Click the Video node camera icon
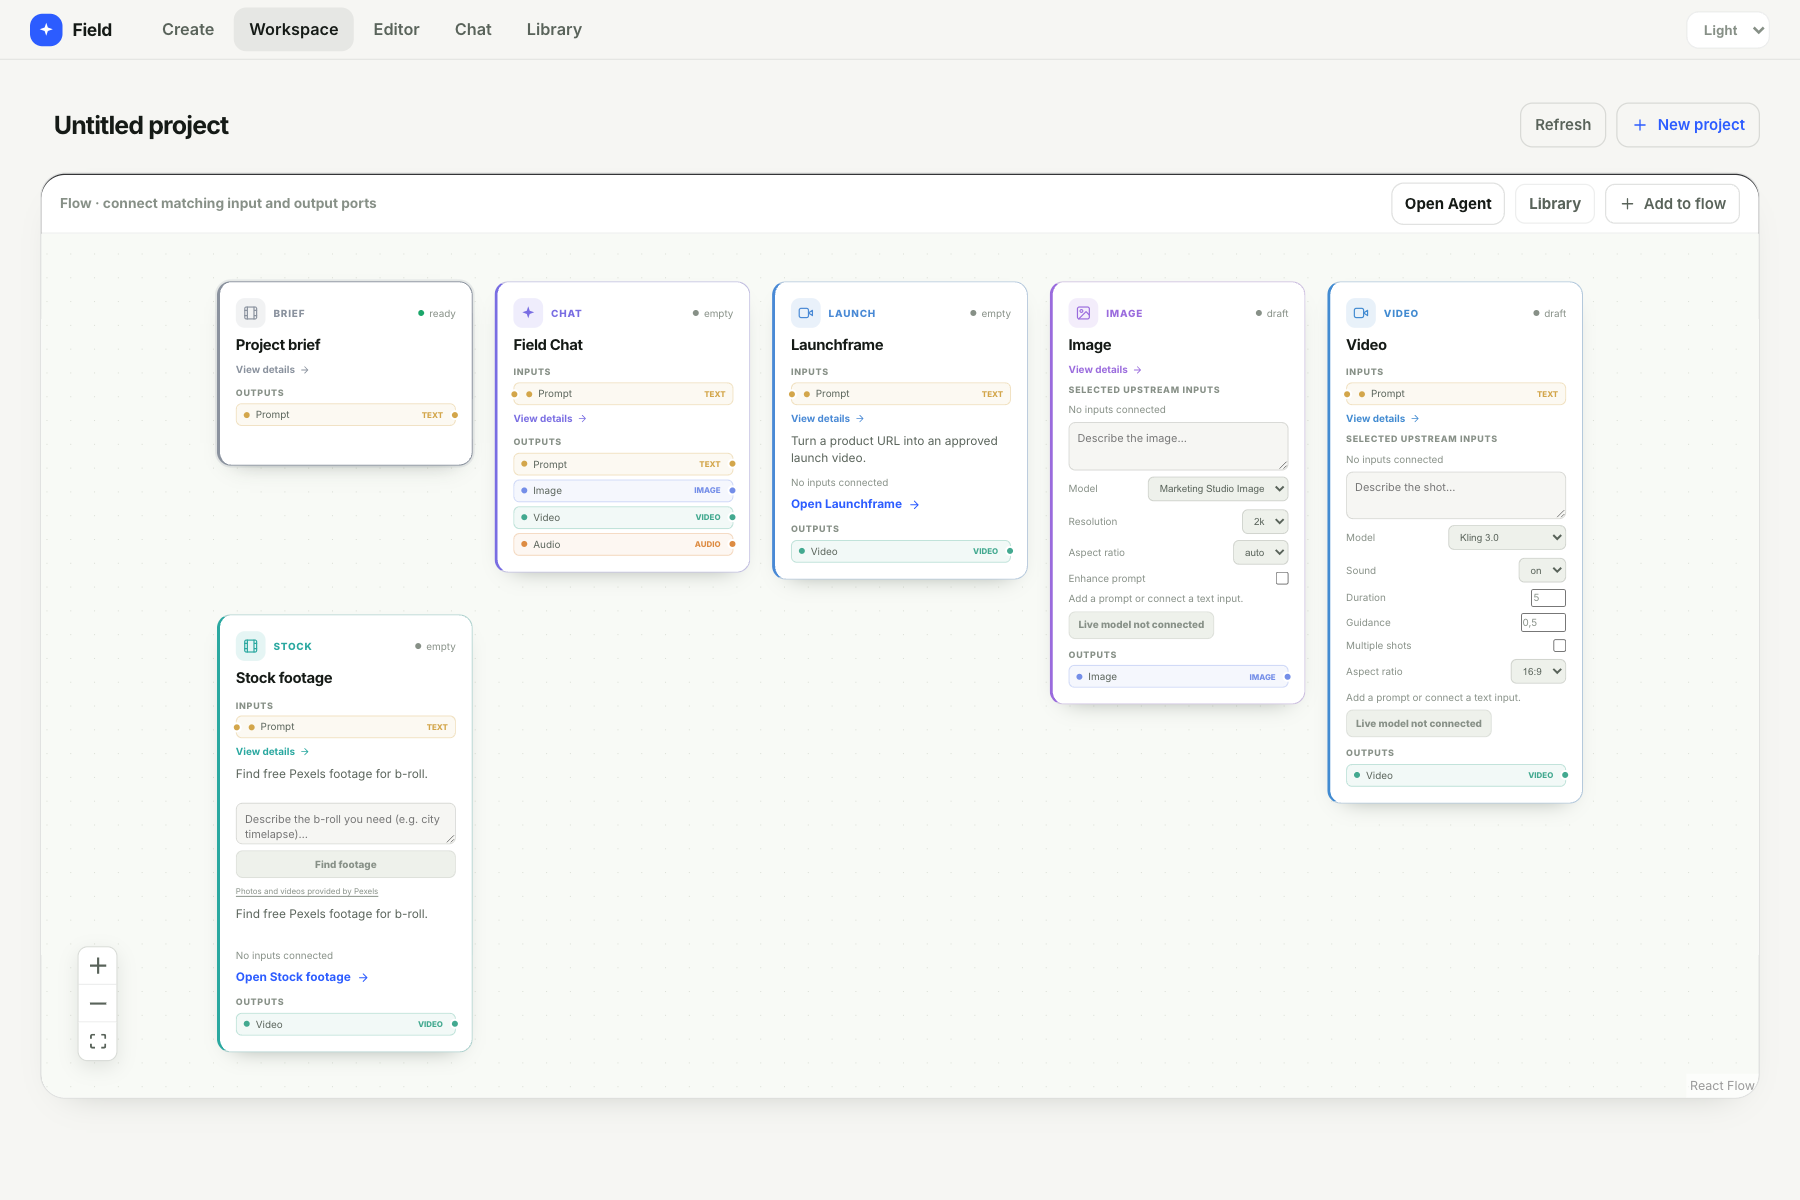The width and height of the screenshot is (1800, 1200). [x=1361, y=313]
